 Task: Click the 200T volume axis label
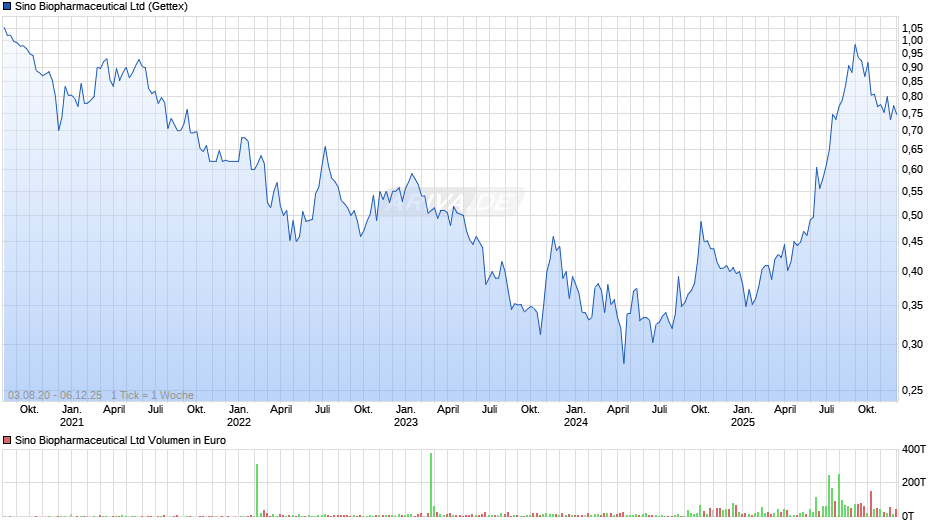[914, 482]
